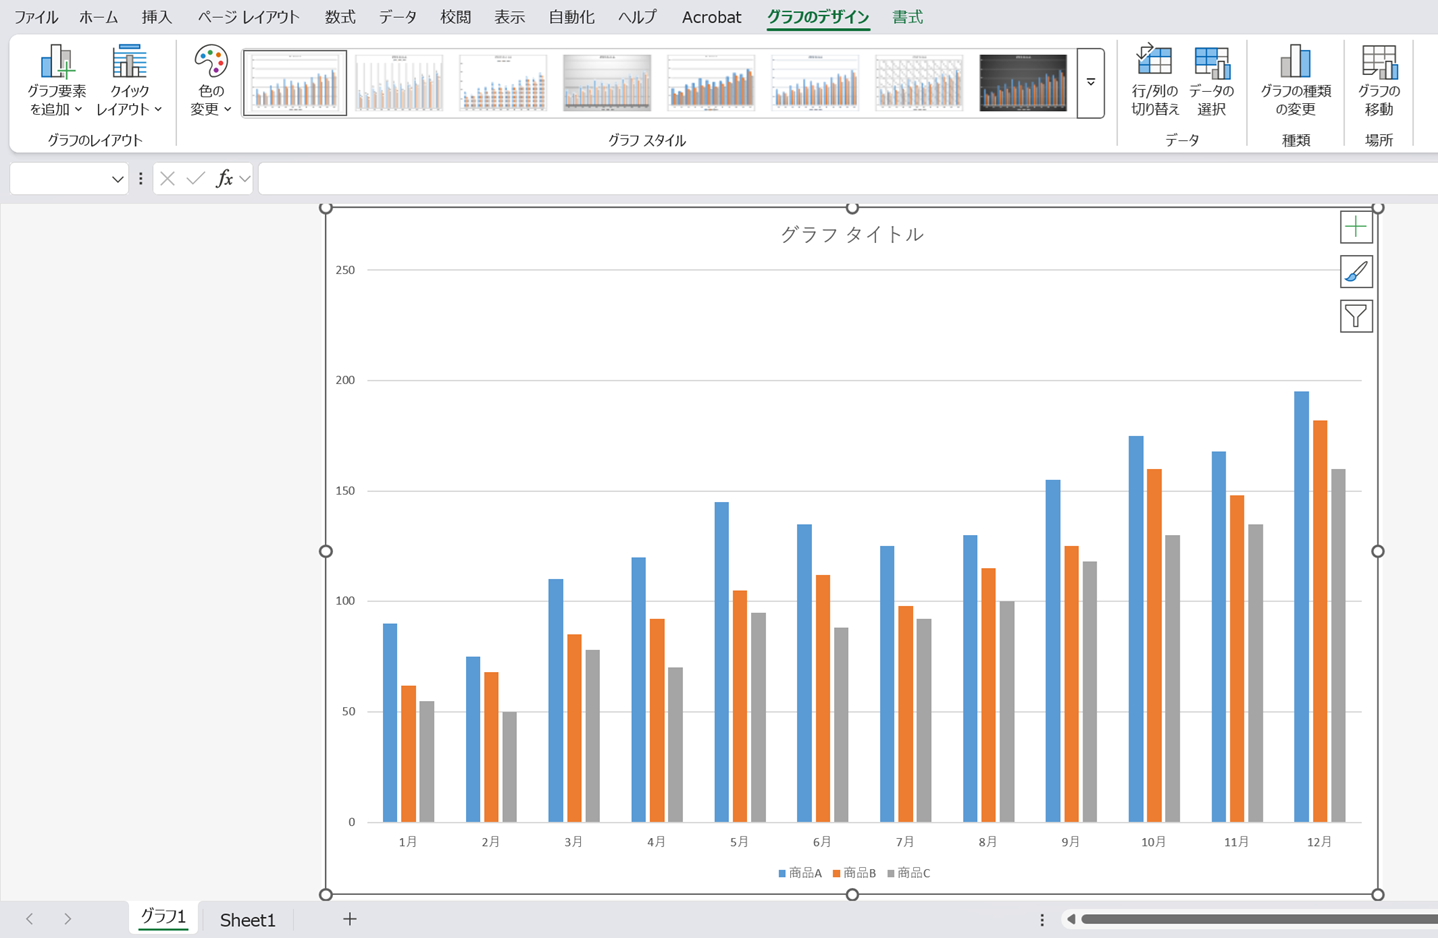Open the paintbrush chart styles button
Image resolution: width=1438 pixels, height=938 pixels.
(1356, 272)
